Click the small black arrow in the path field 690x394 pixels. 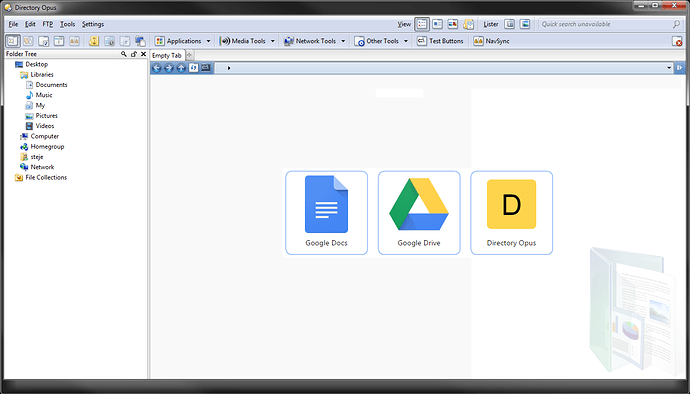[229, 68]
